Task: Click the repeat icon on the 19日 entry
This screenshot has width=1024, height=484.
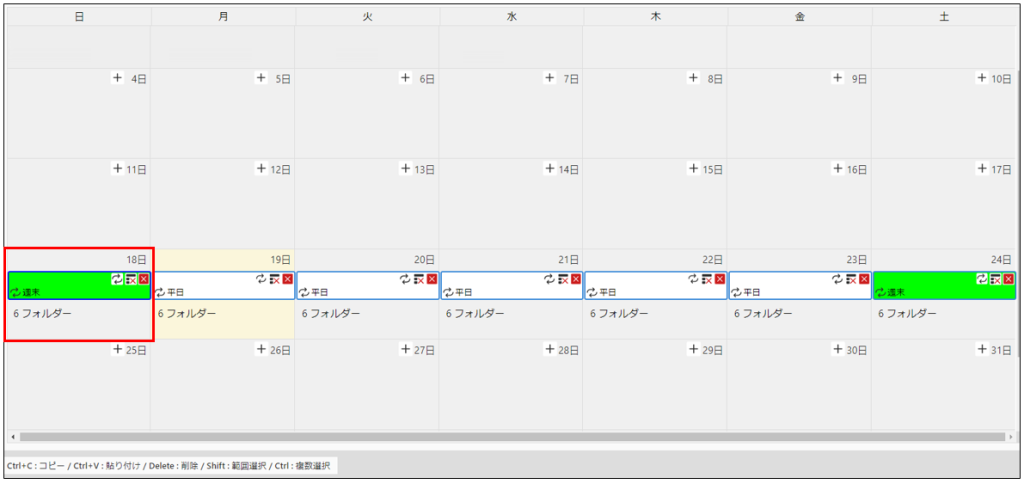Action: point(261,279)
